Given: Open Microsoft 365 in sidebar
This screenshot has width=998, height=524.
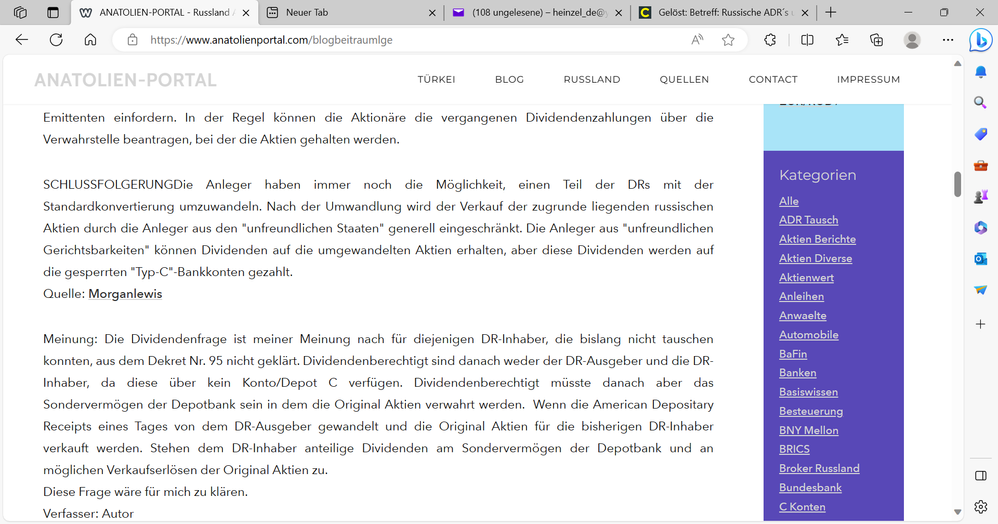Looking at the screenshot, I should point(981,227).
